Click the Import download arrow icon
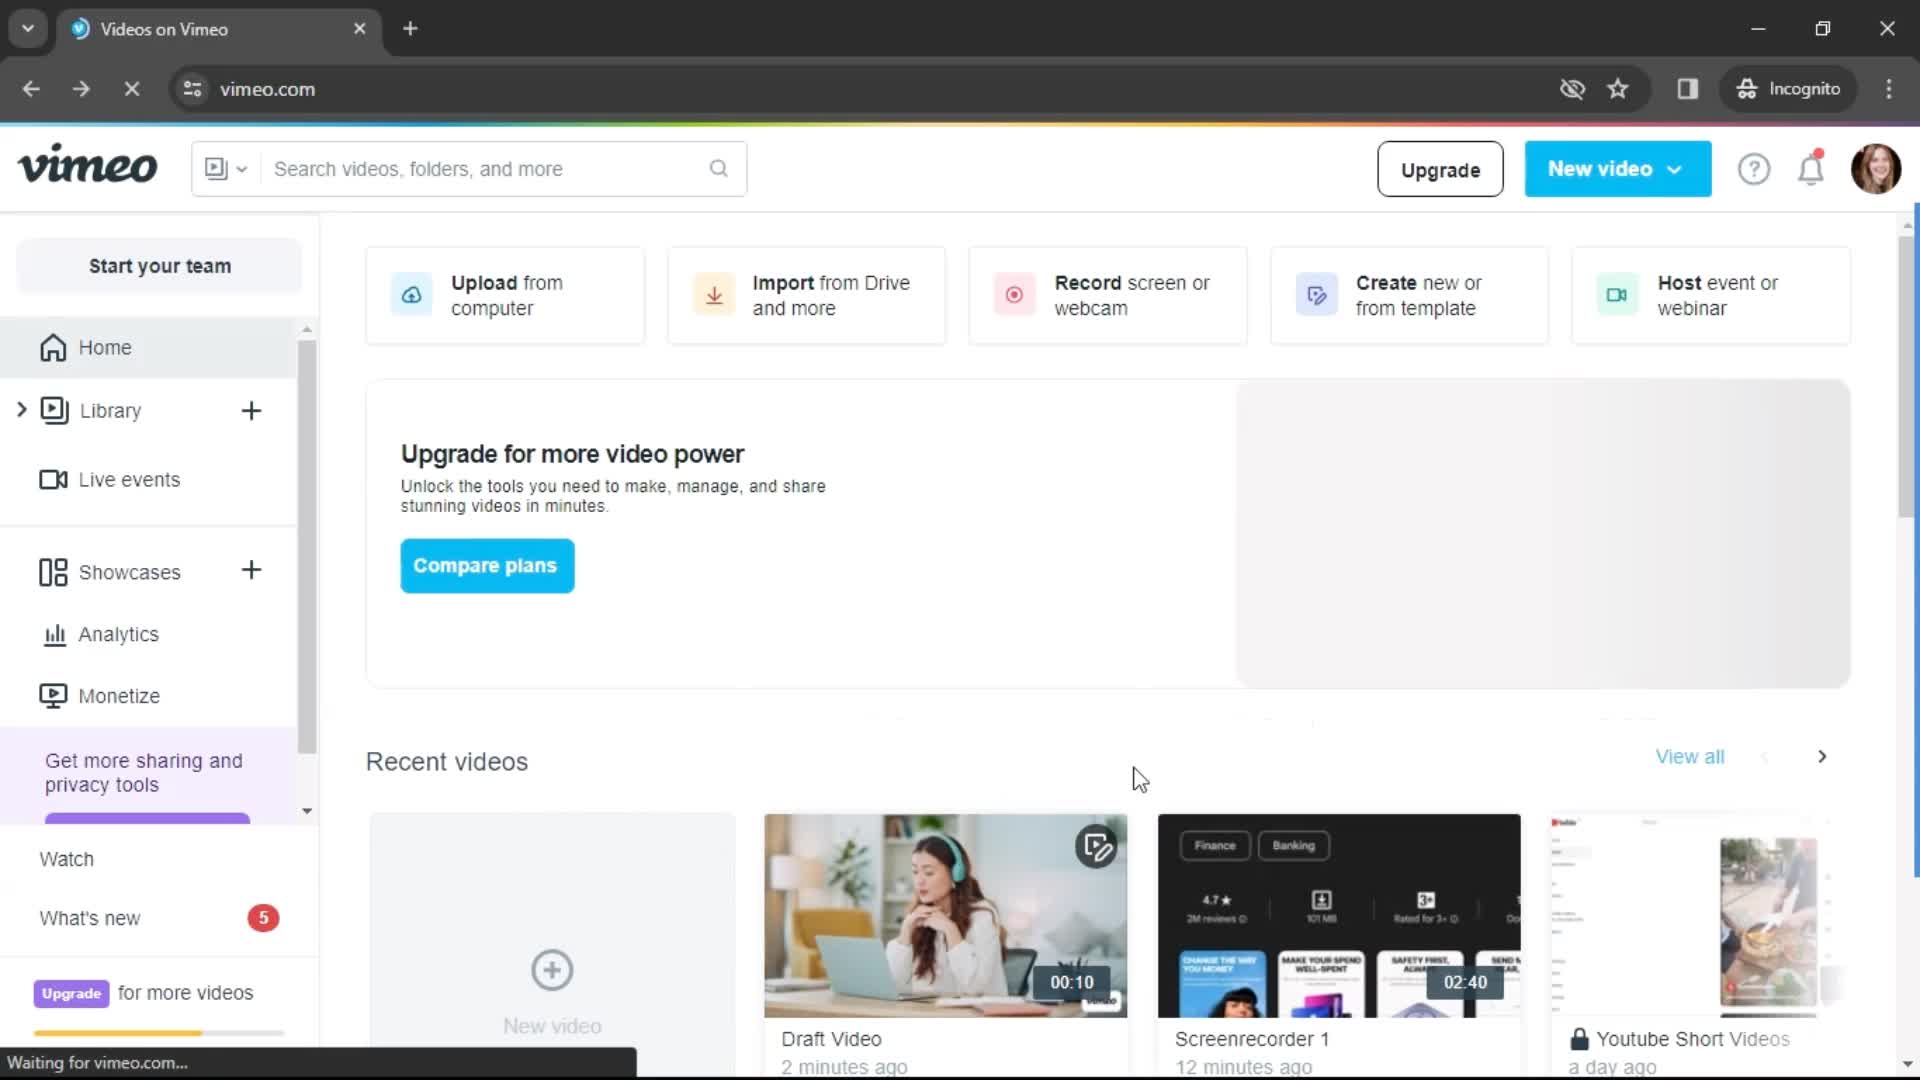Viewport: 1920px width, 1080px height. tap(714, 295)
